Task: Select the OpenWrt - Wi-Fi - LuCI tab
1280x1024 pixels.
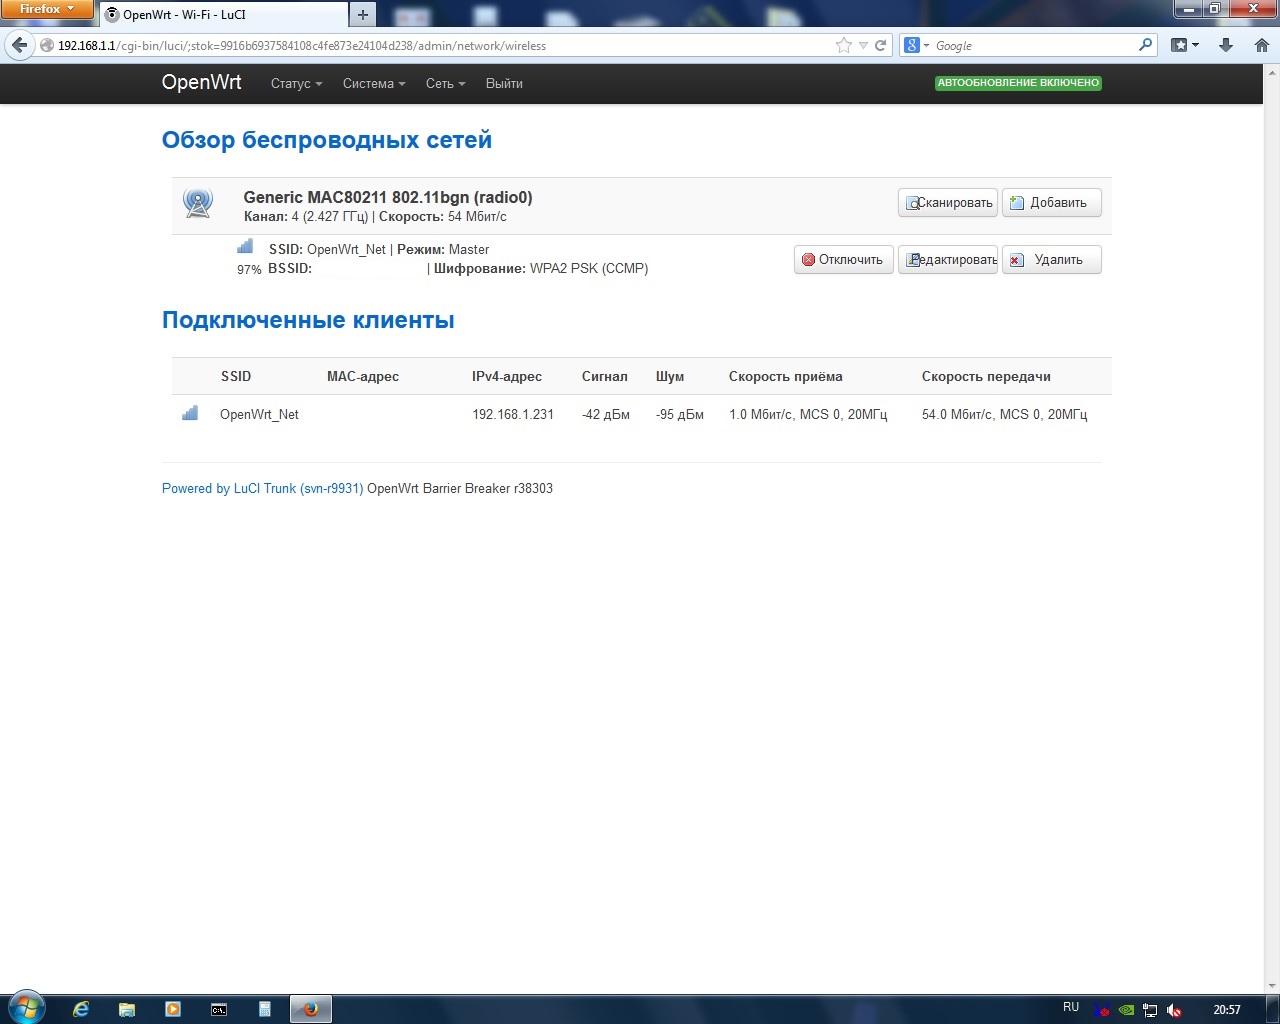Action: [222, 15]
